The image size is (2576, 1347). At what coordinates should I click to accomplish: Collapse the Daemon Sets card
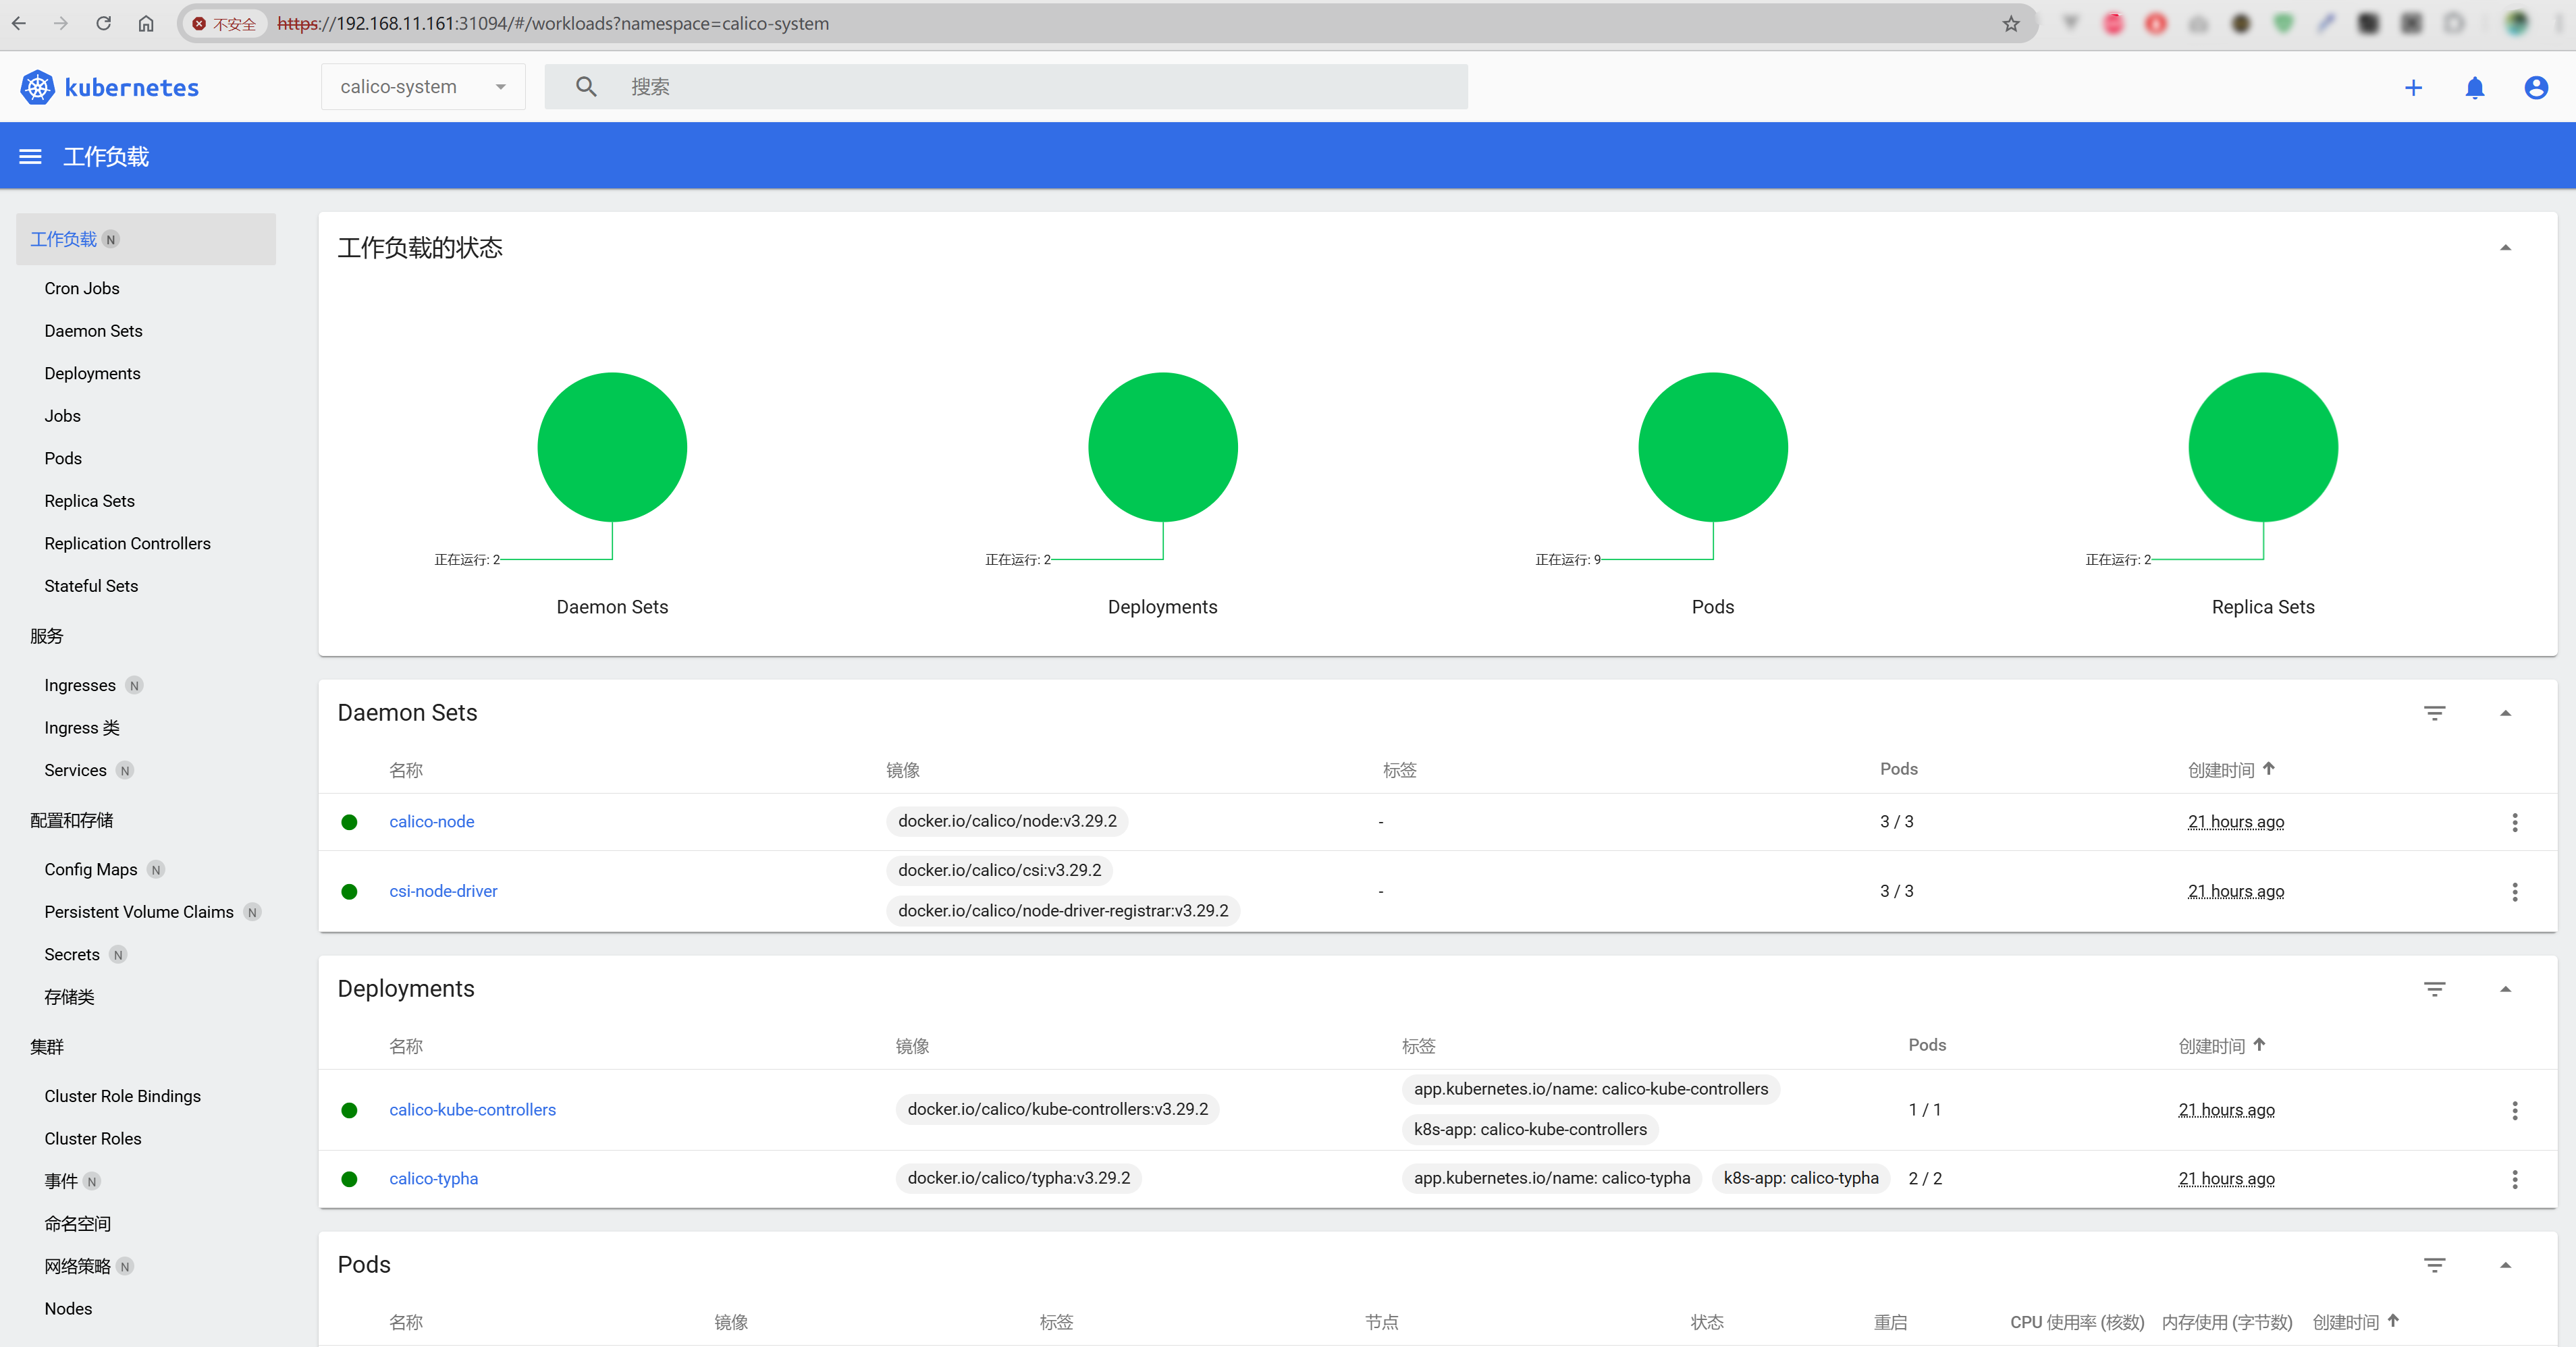click(2505, 713)
